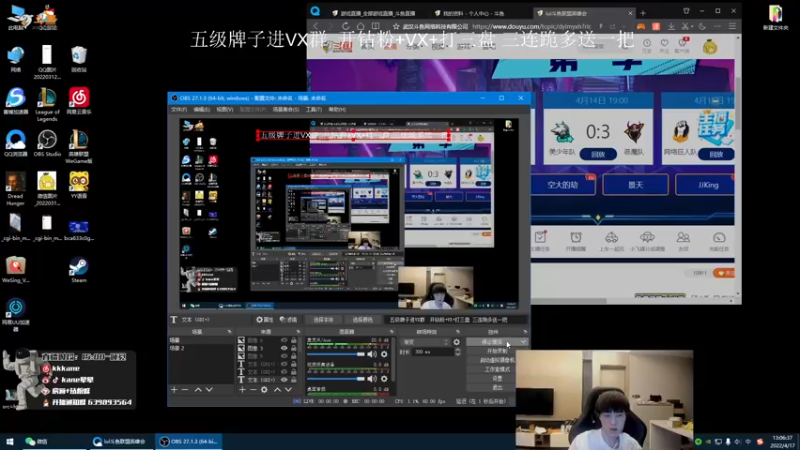
Task: Open mic/Aux audio settings gear
Action: [x=384, y=354]
